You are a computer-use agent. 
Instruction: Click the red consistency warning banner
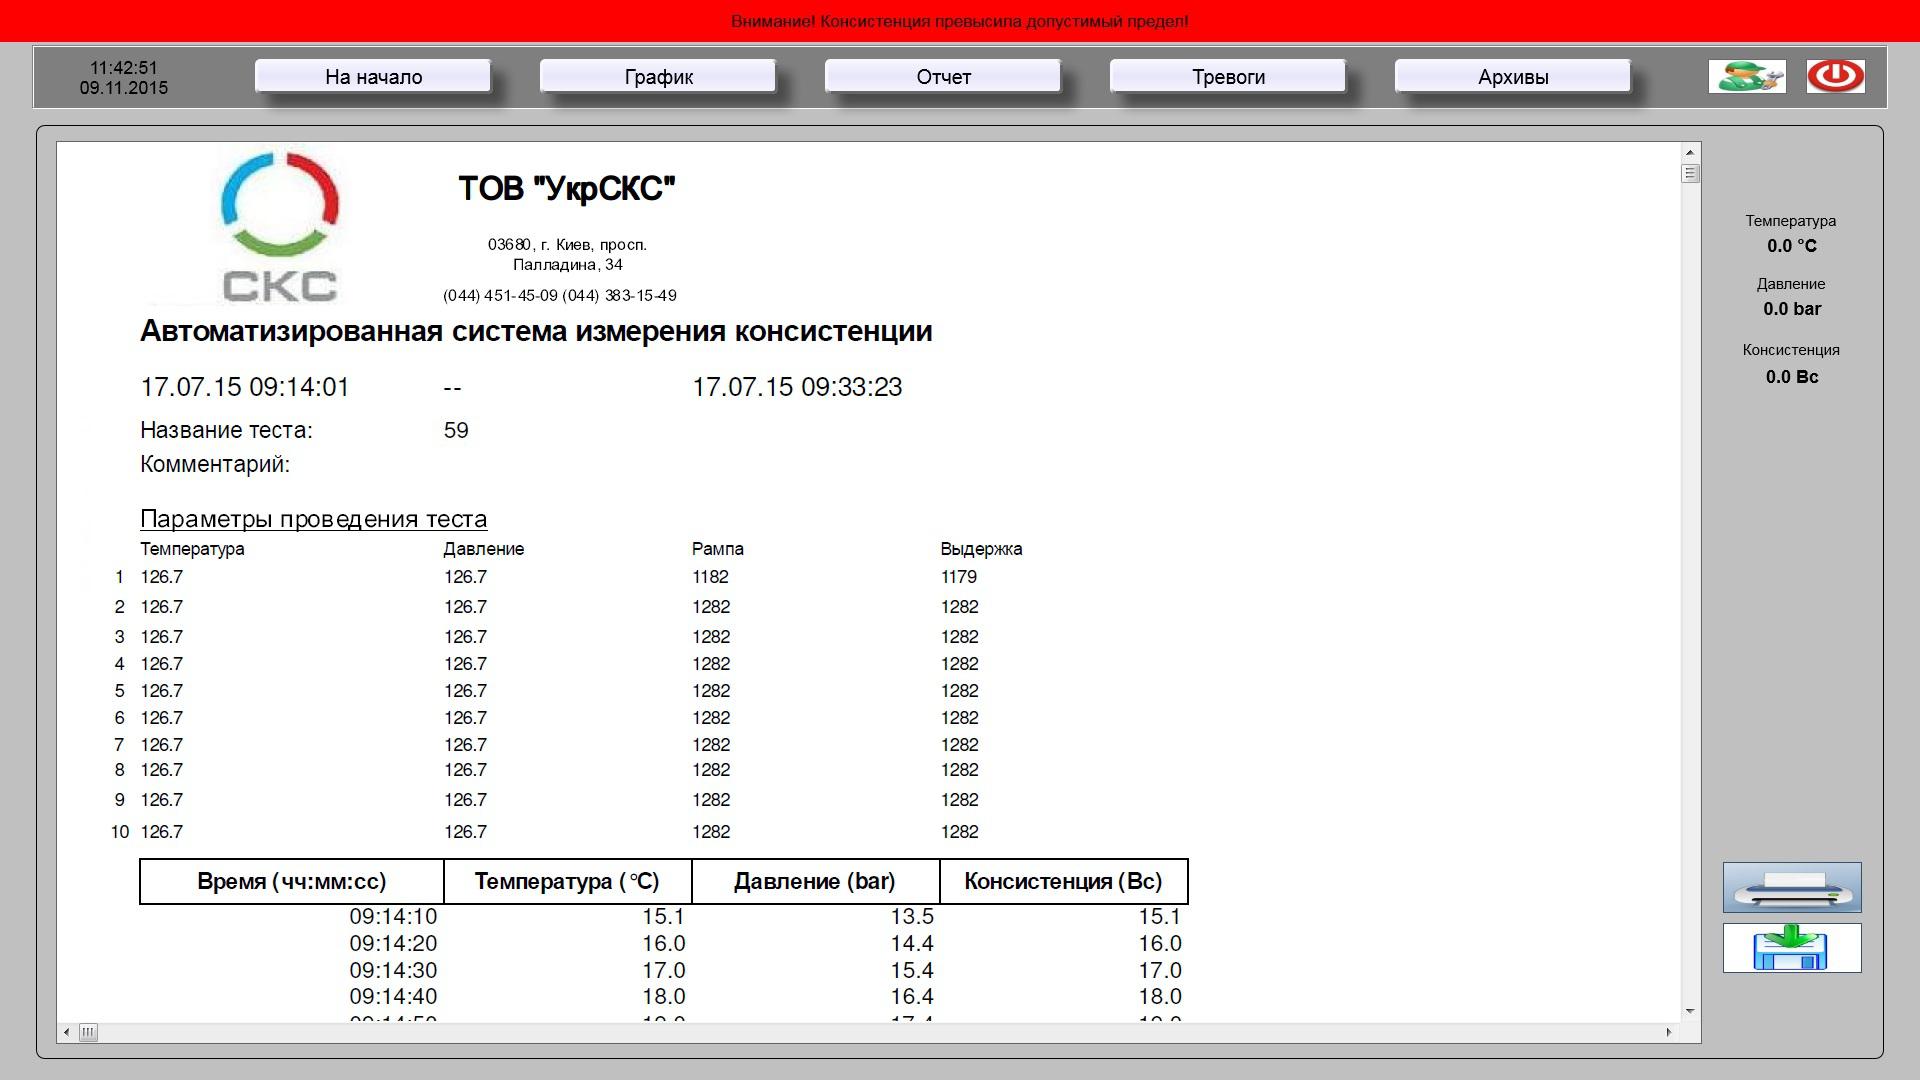pos(960,21)
